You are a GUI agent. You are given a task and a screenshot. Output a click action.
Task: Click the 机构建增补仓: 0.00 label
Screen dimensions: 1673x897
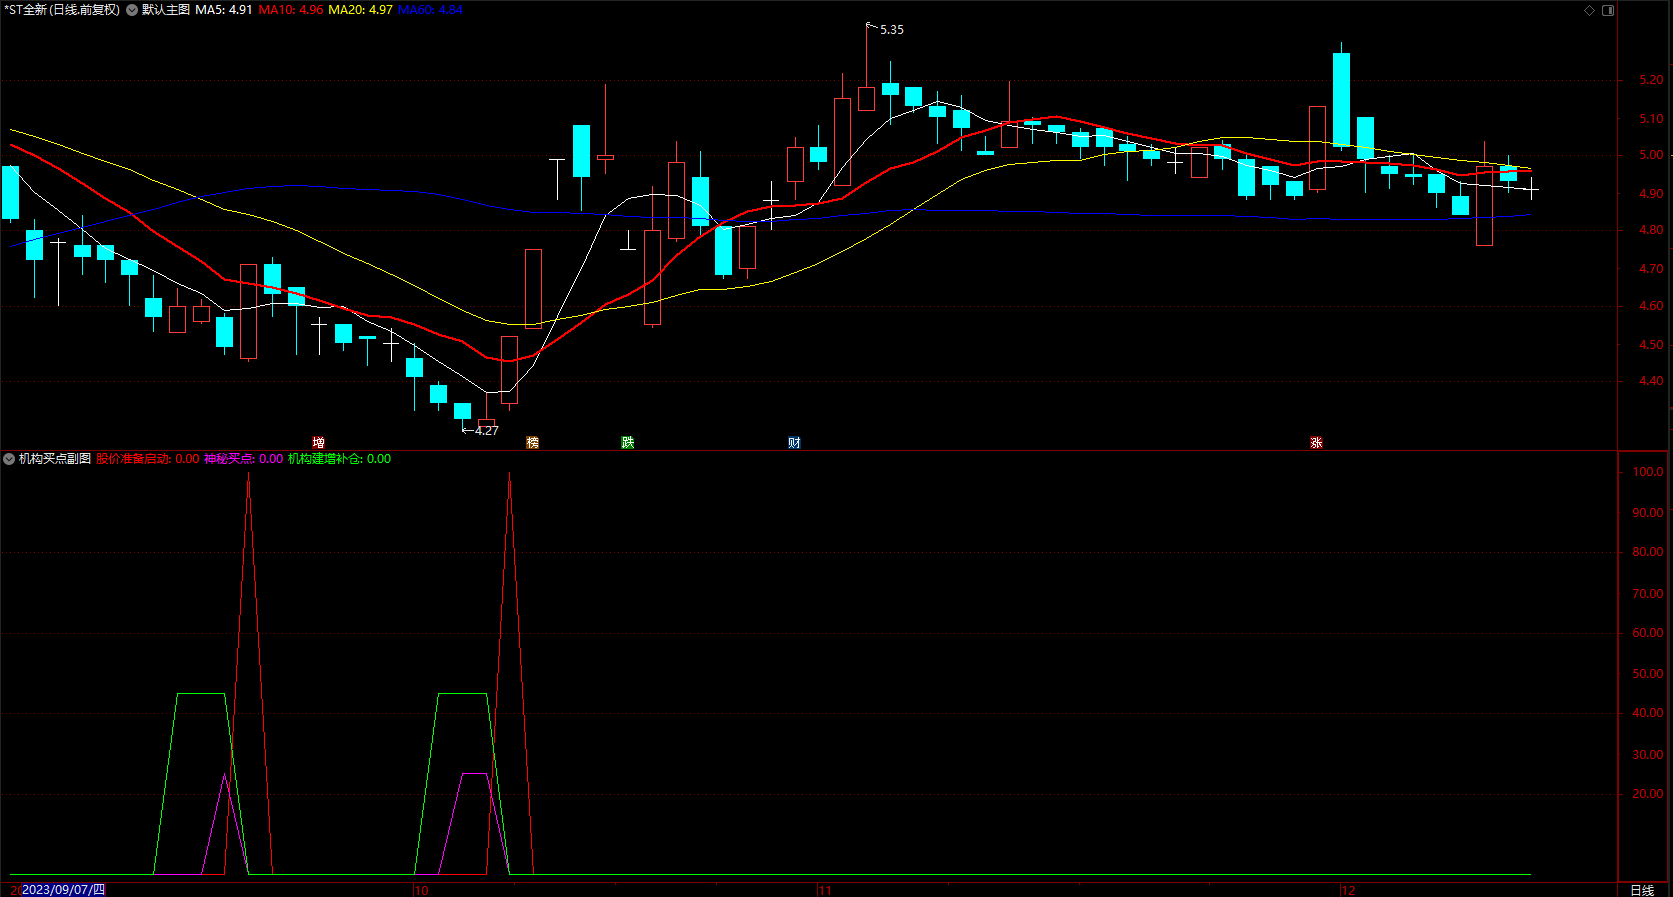click(339, 459)
